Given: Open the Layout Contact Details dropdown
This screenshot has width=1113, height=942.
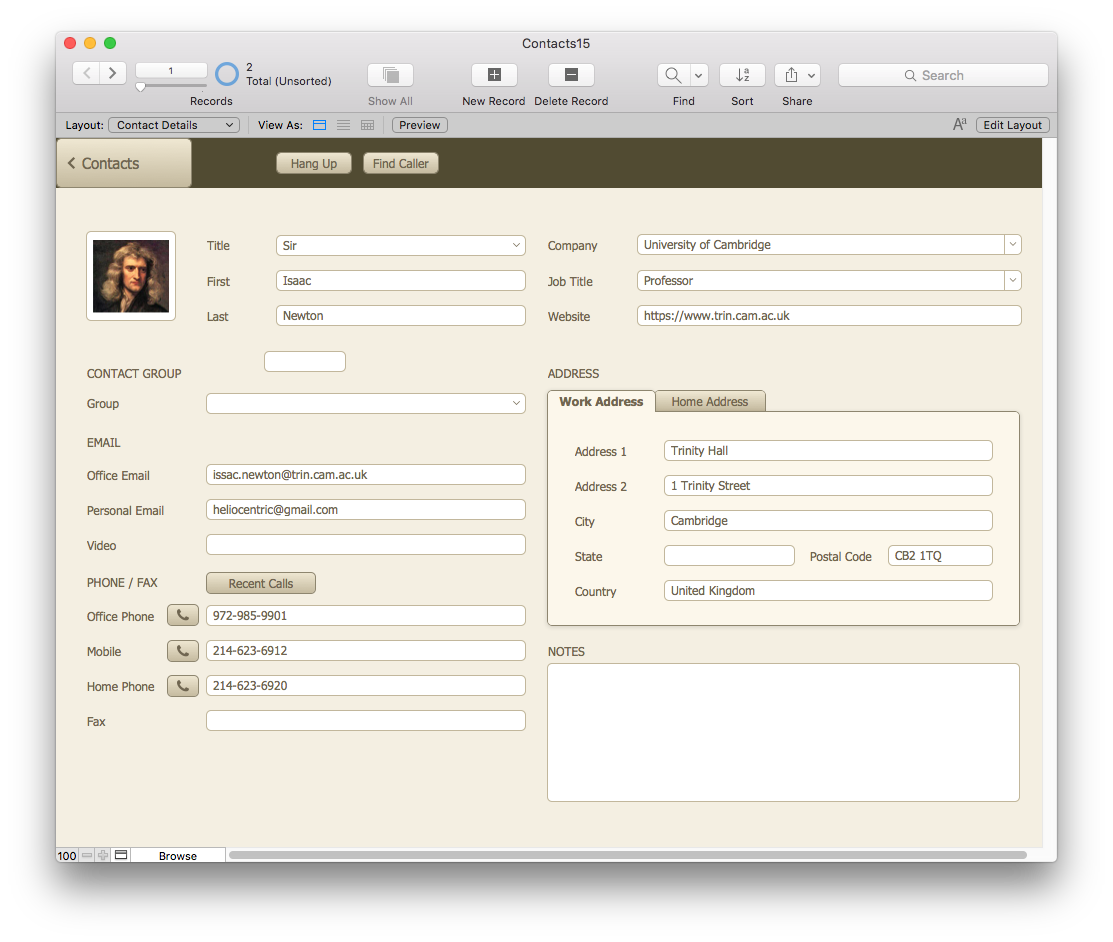Looking at the screenshot, I should click(174, 125).
